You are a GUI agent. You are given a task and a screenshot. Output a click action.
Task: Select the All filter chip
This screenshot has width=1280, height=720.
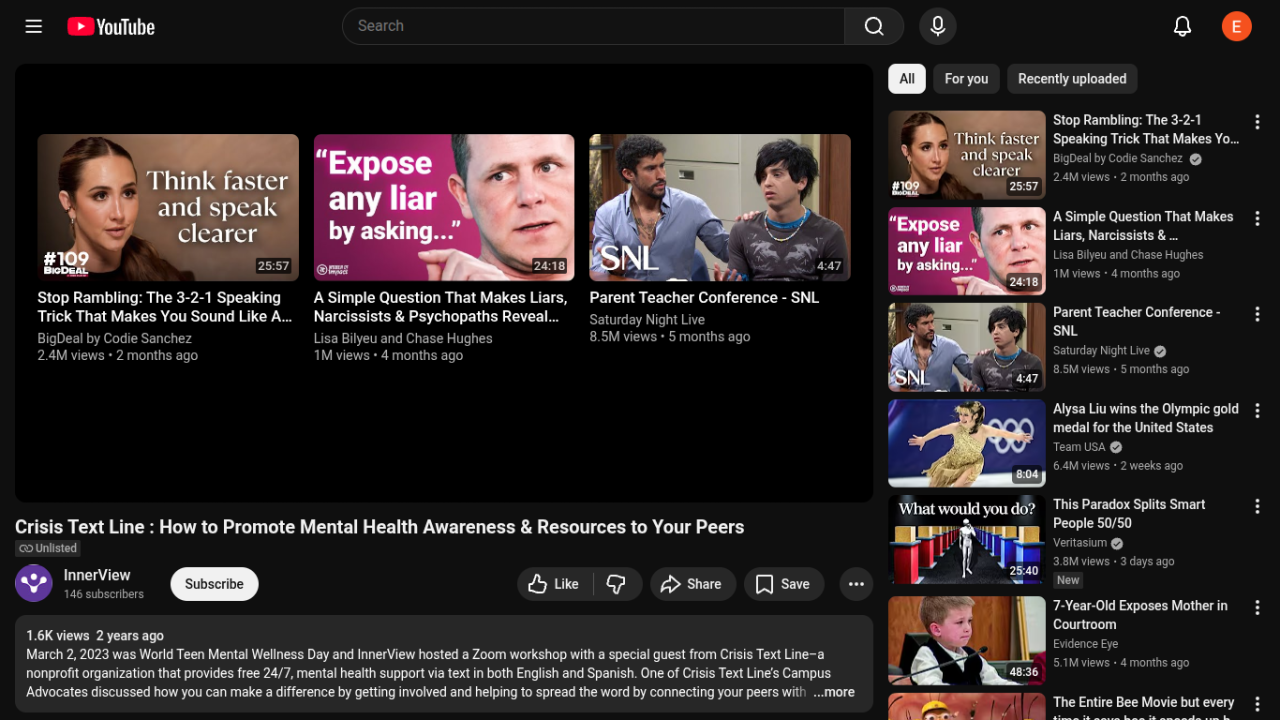[x=907, y=79]
